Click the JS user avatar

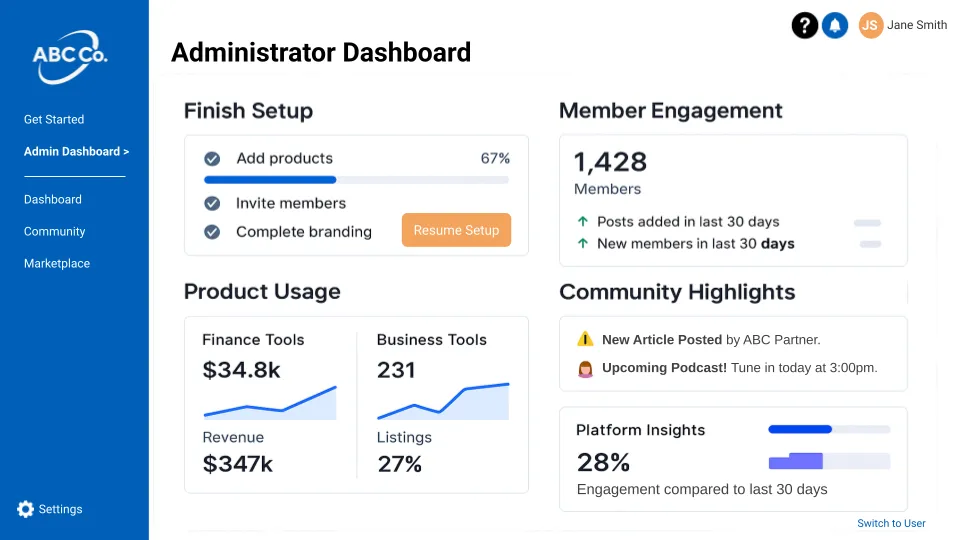click(x=871, y=25)
